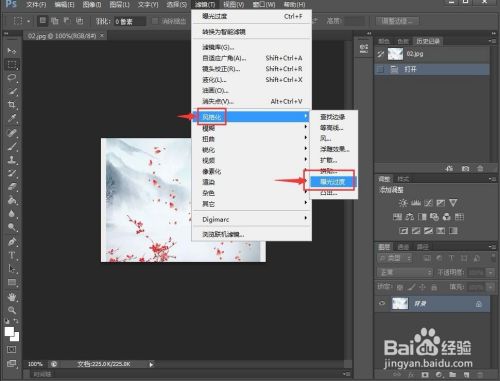Select the Horizontal Type tool
The width and height of the screenshot is (500, 381).
point(12,255)
